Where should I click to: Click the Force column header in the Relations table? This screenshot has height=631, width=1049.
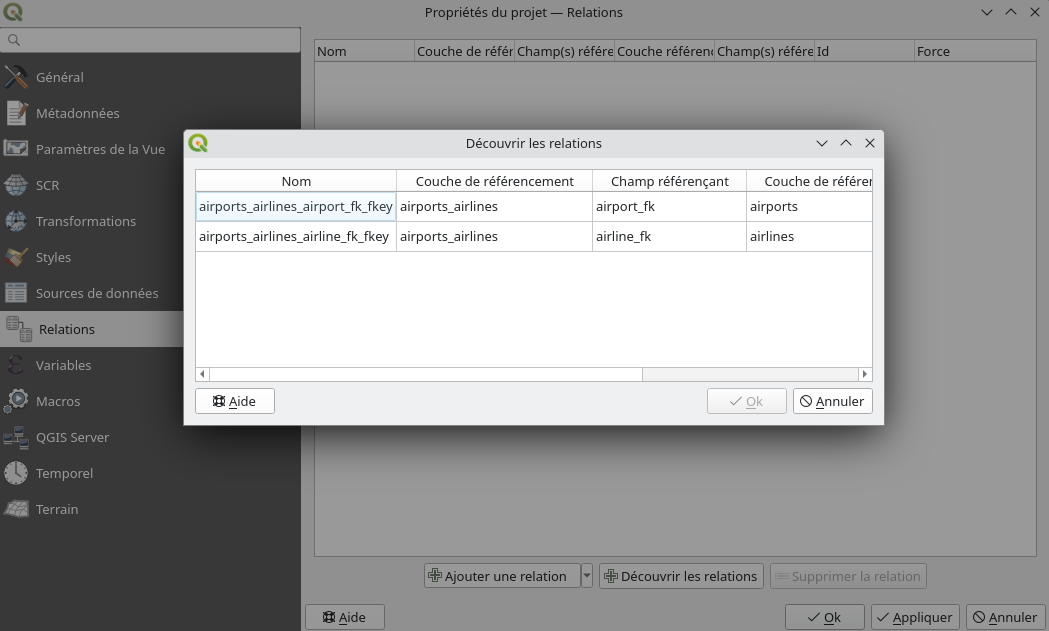(975, 52)
